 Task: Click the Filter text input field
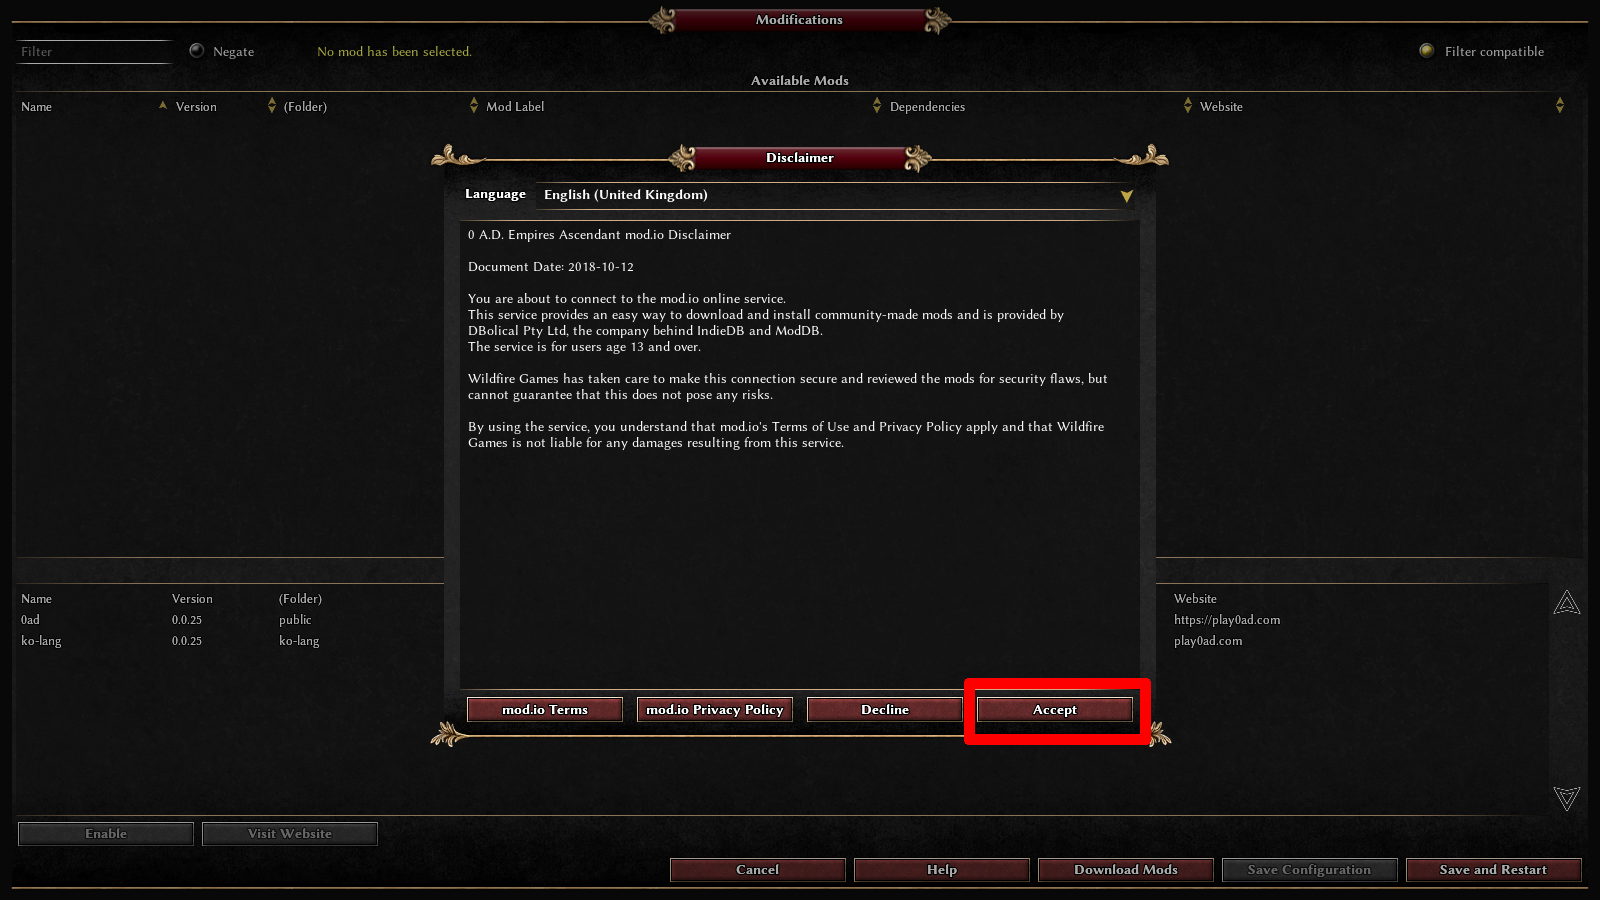(95, 52)
